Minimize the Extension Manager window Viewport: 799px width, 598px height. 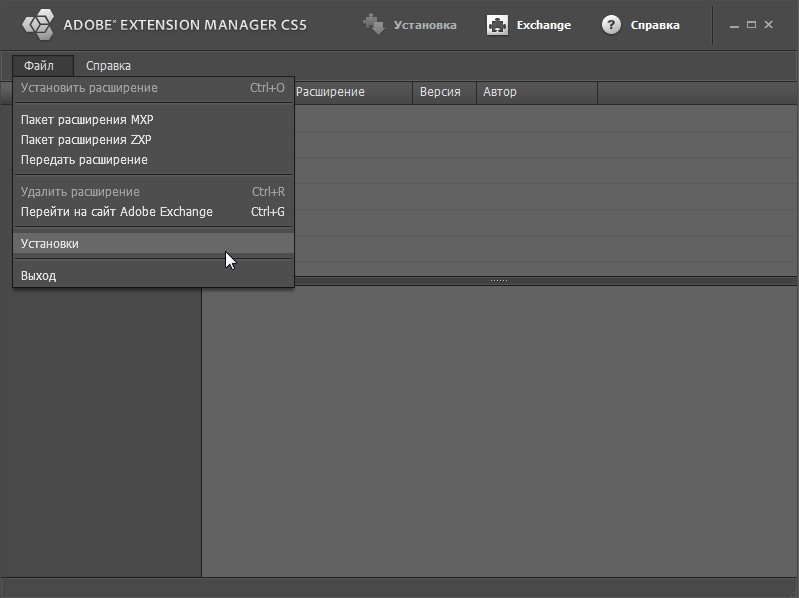point(734,25)
